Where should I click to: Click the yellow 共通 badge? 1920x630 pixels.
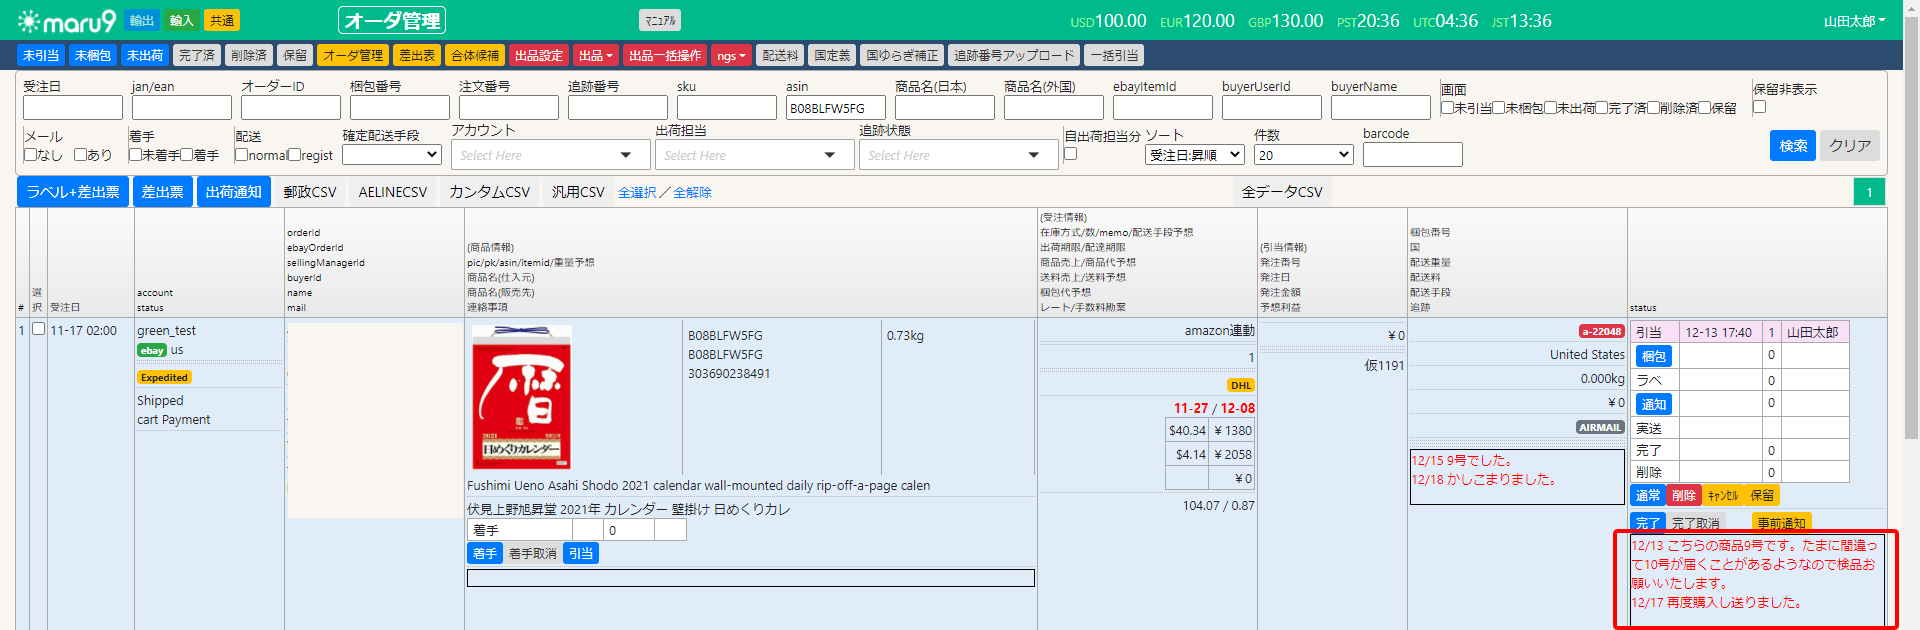click(x=221, y=21)
